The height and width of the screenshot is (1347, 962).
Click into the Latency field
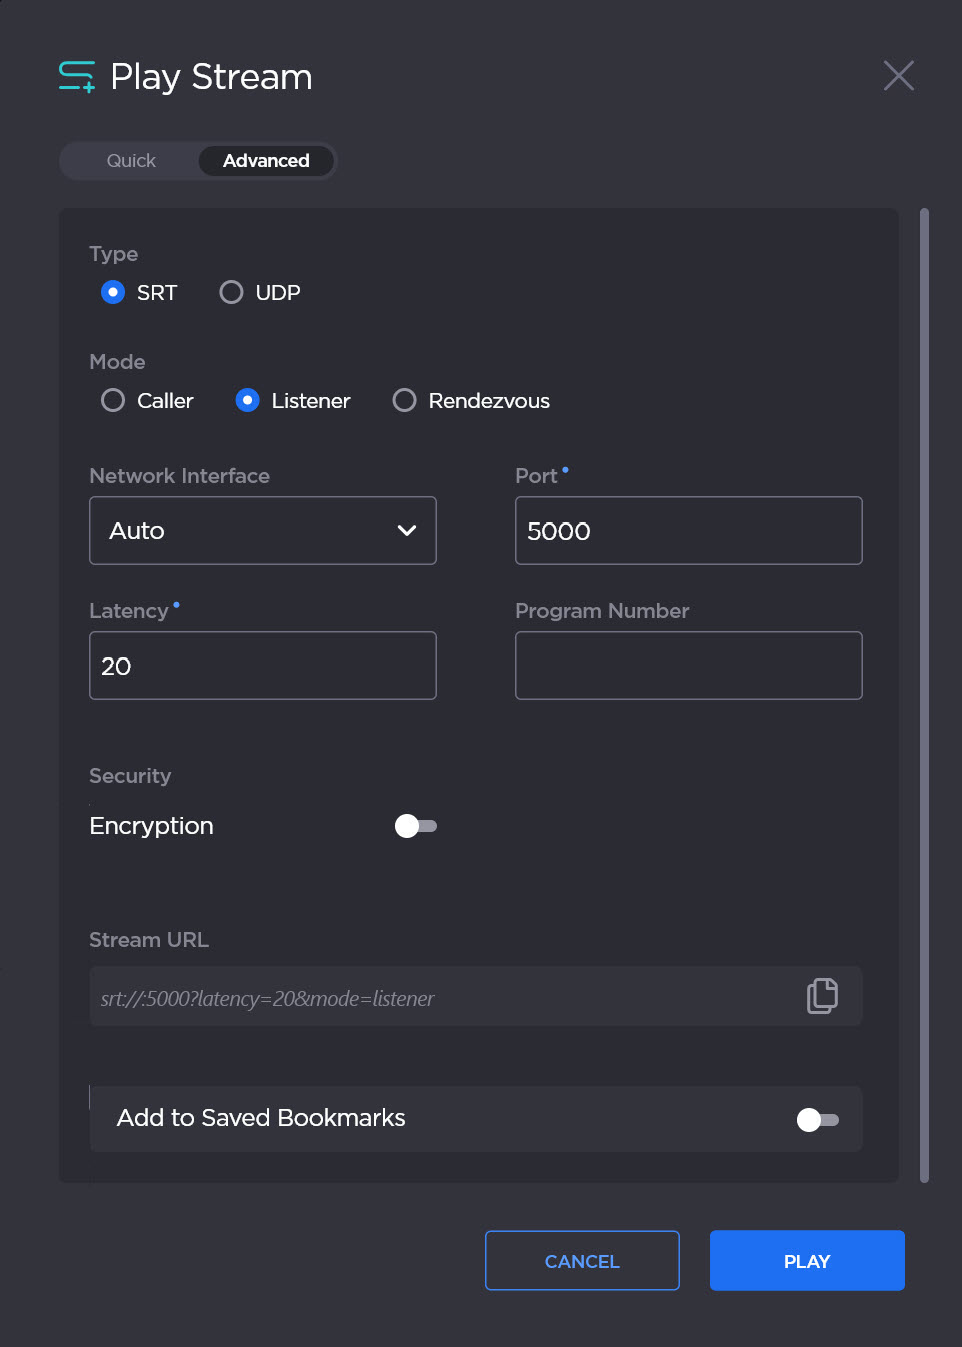coord(263,666)
